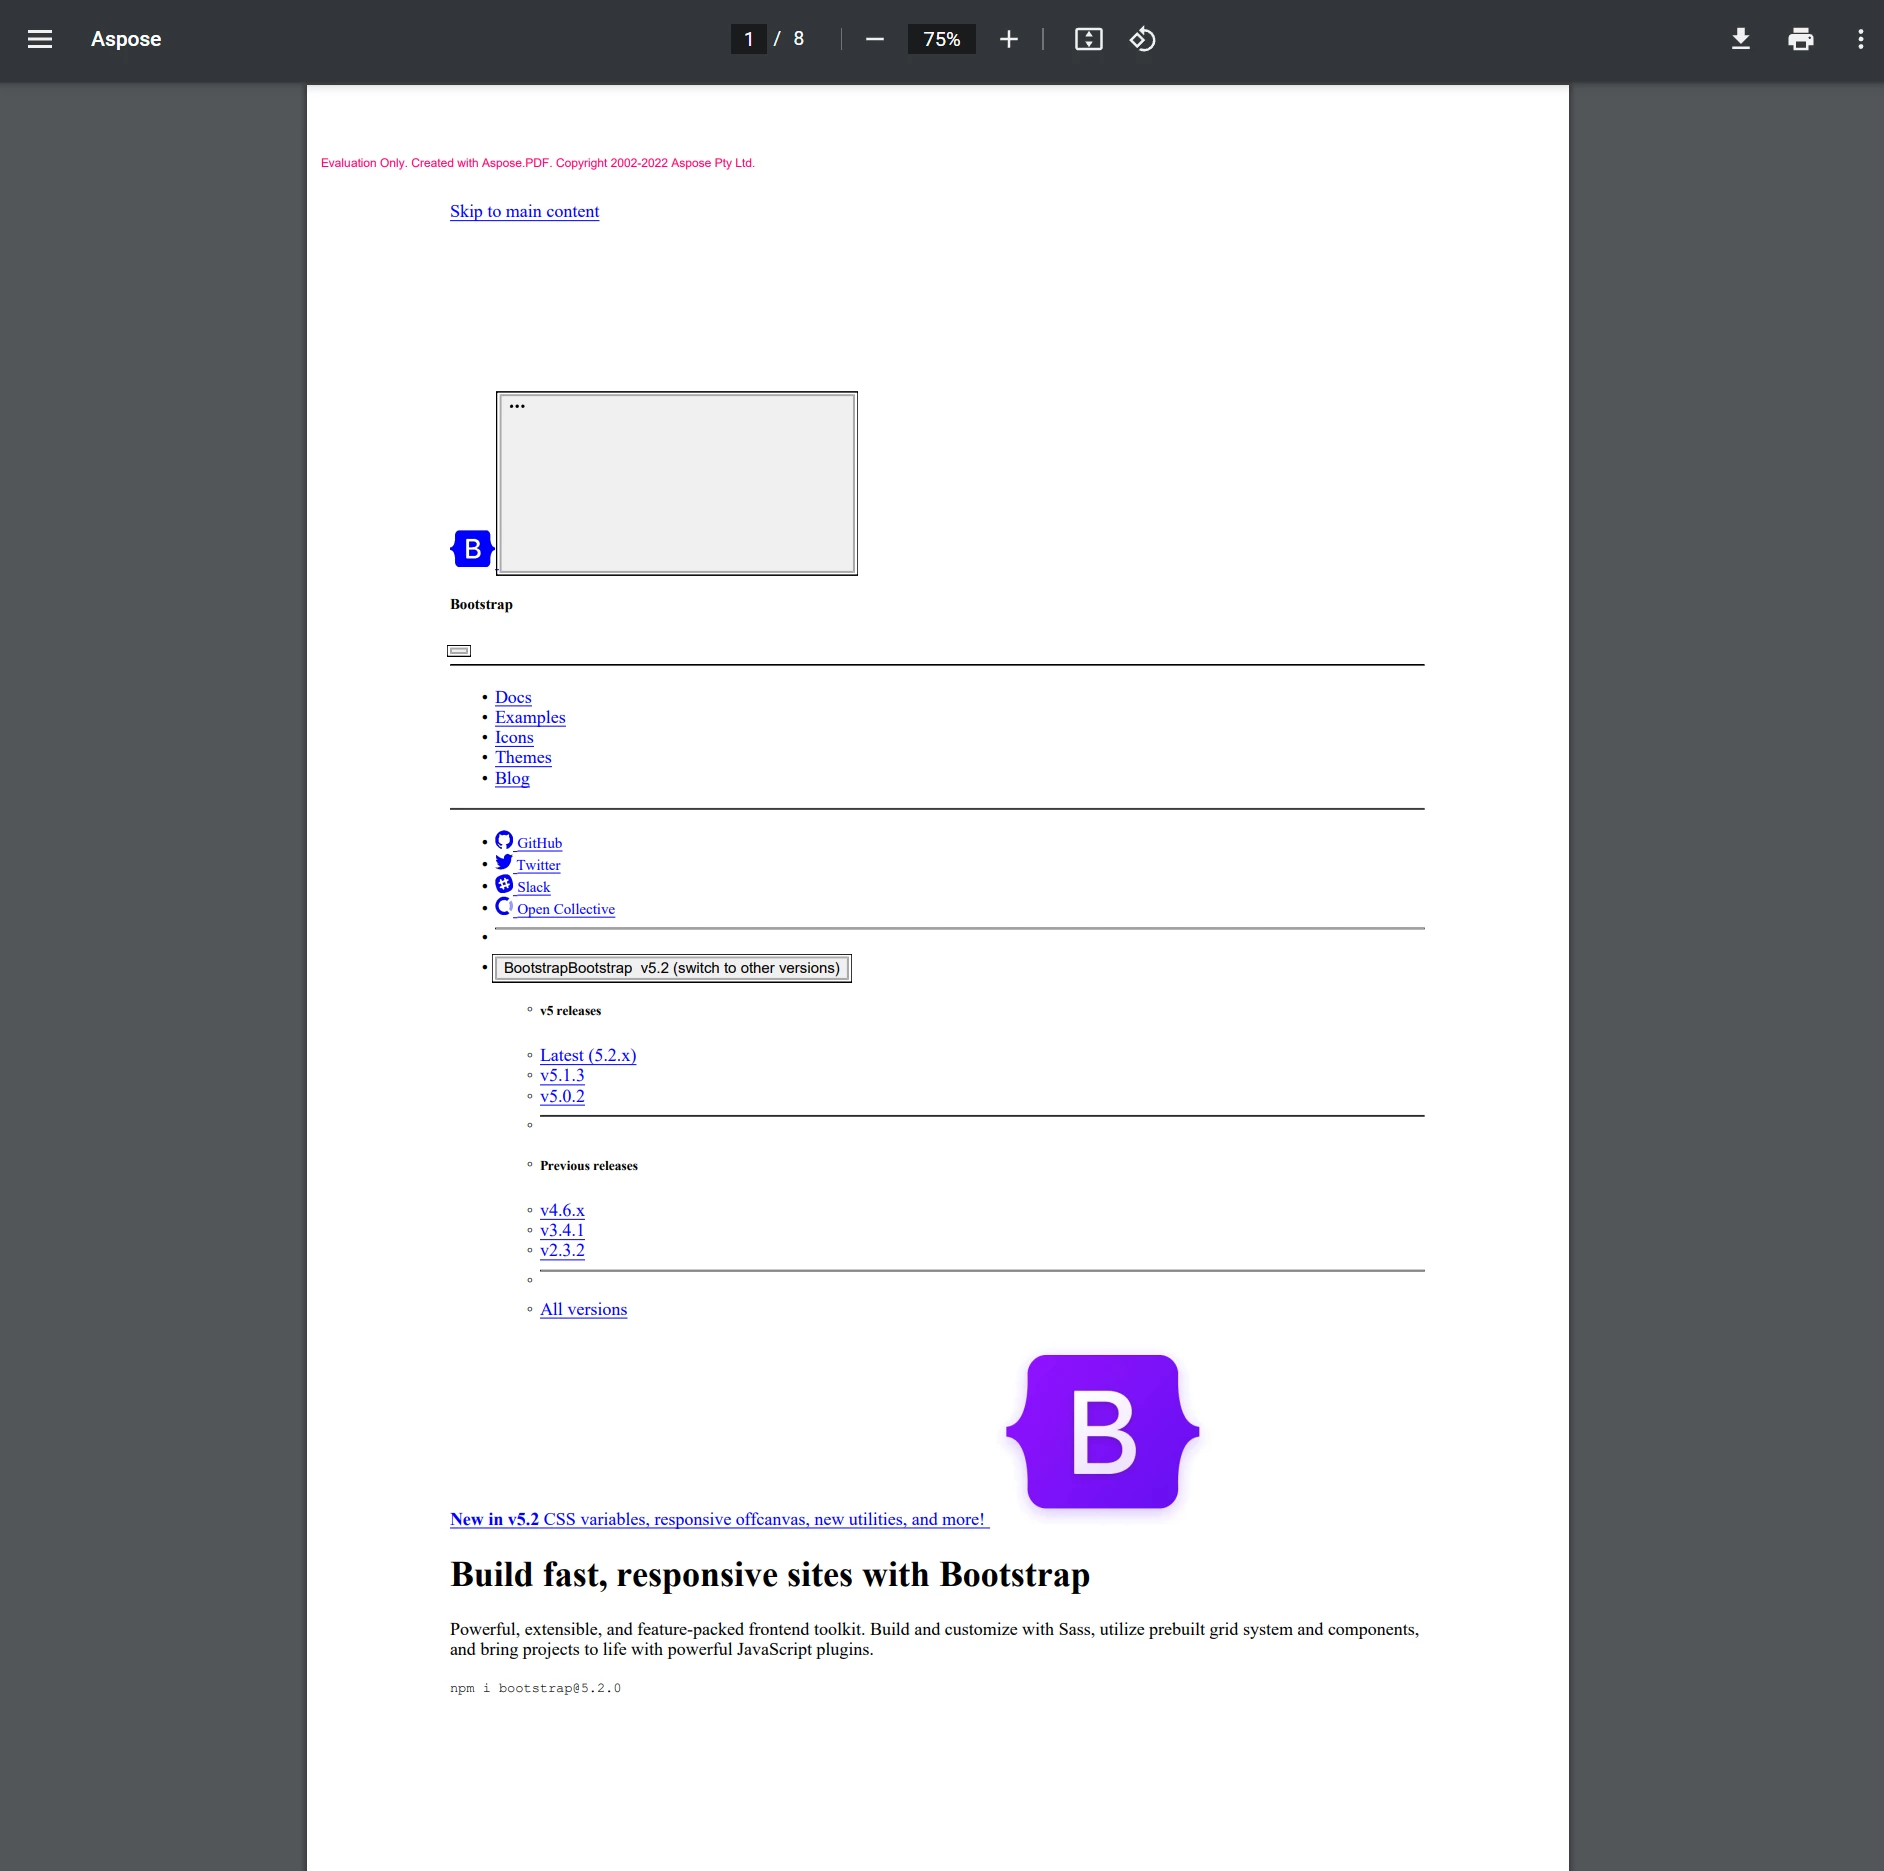The image size is (1884, 1871).
Task: Open the All versions link
Action: pyautogui.click(x=583, y=1309)
